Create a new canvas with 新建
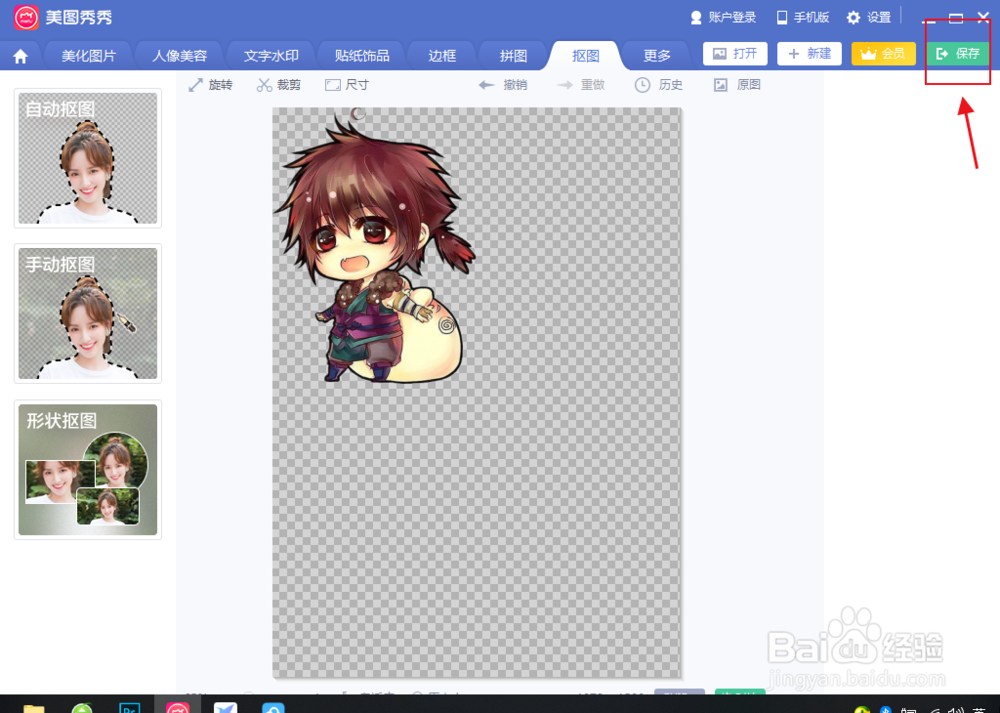 click(x=809, y=54)
